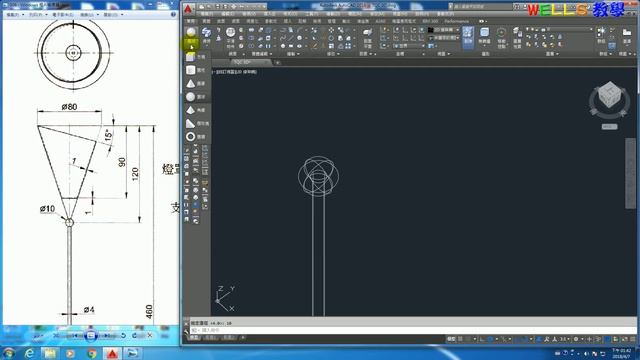The width and height of the screenshot is (640, 360).
Task: Open 檔案 menu in photo viewer
Action: tap(14, 15)
